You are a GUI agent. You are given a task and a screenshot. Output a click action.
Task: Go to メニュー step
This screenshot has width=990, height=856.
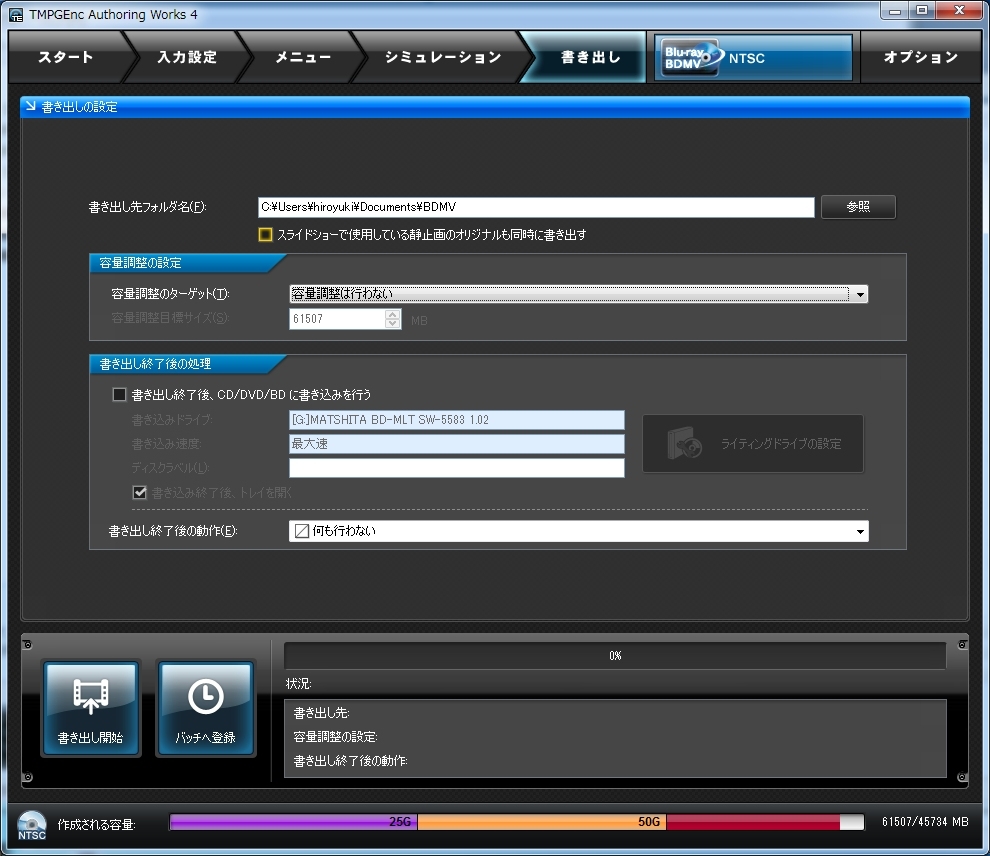point(303,57)
